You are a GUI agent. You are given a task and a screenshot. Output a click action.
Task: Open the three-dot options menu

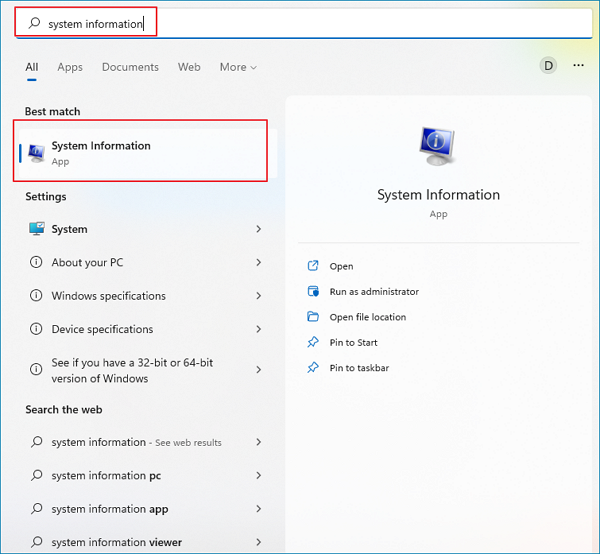578,66
